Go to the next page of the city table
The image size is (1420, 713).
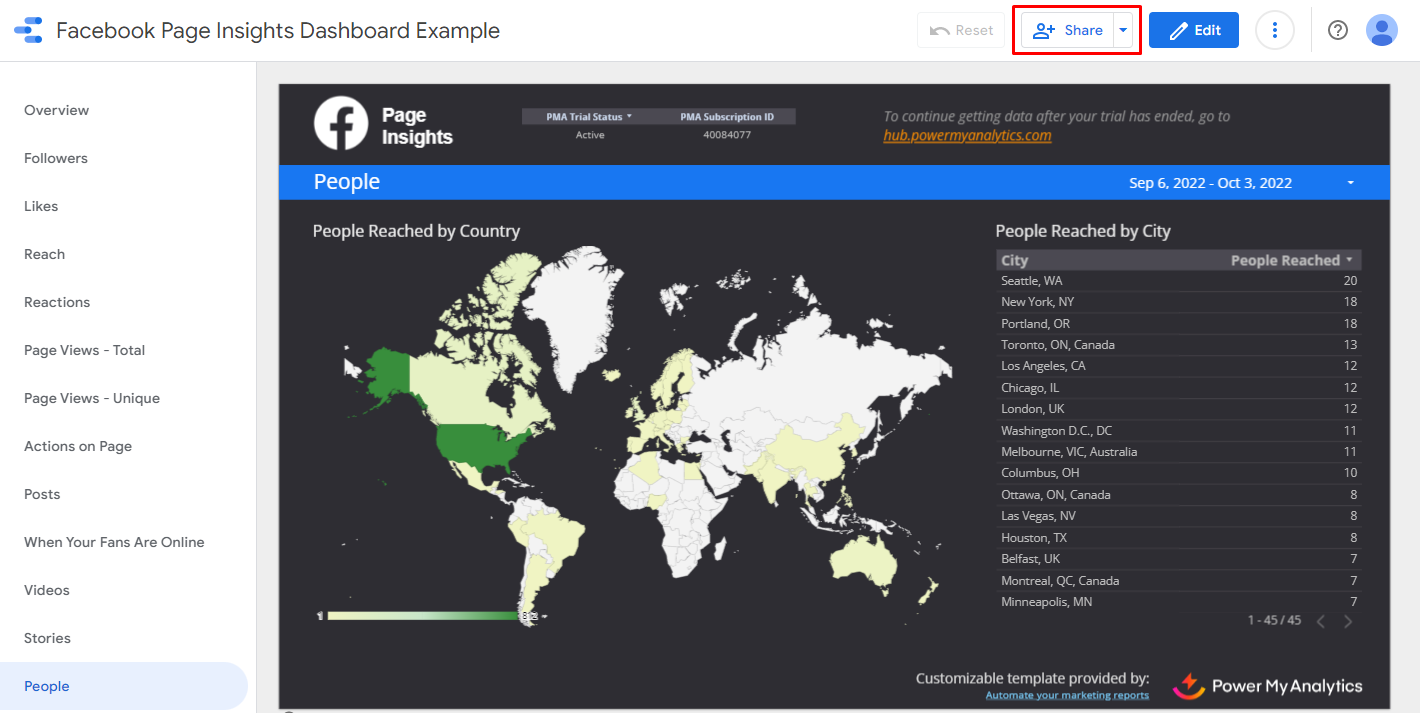click(1348, 622)
